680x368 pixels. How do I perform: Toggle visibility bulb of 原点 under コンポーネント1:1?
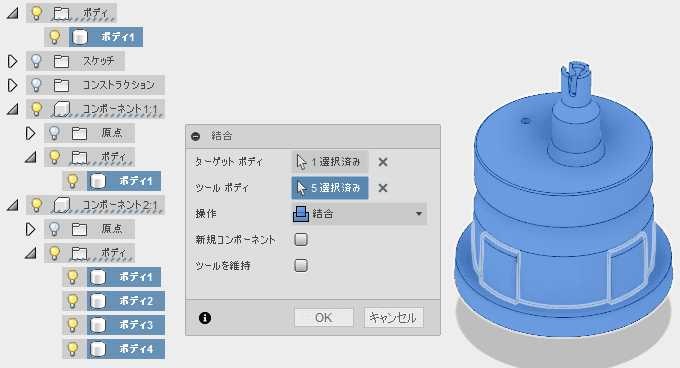(x=55, y=133)
